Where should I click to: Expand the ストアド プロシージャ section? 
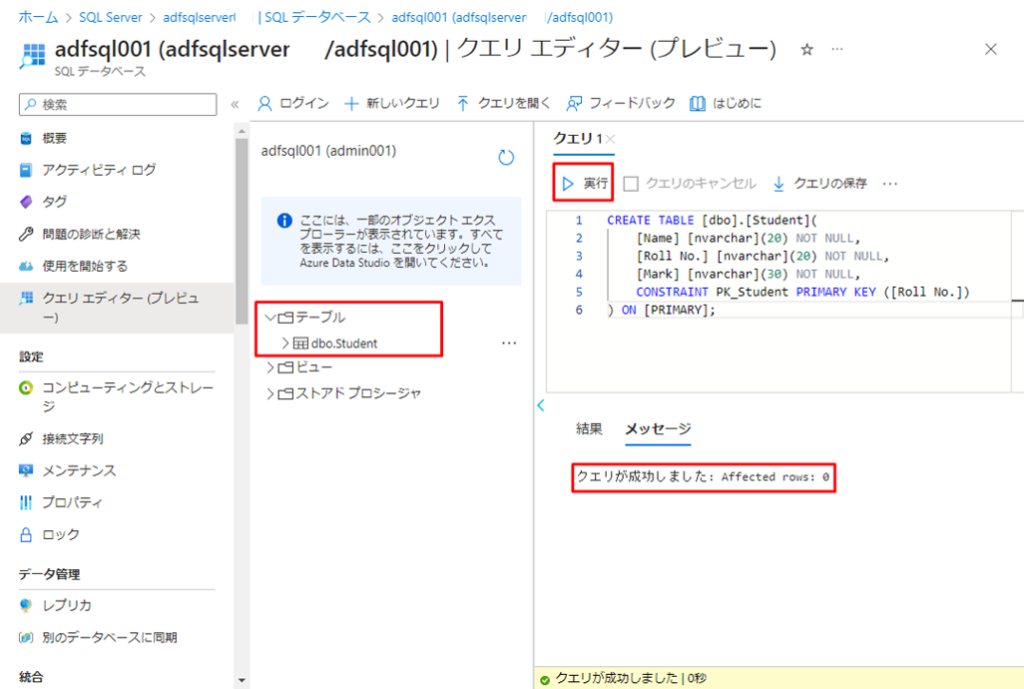tap(271, 394)
